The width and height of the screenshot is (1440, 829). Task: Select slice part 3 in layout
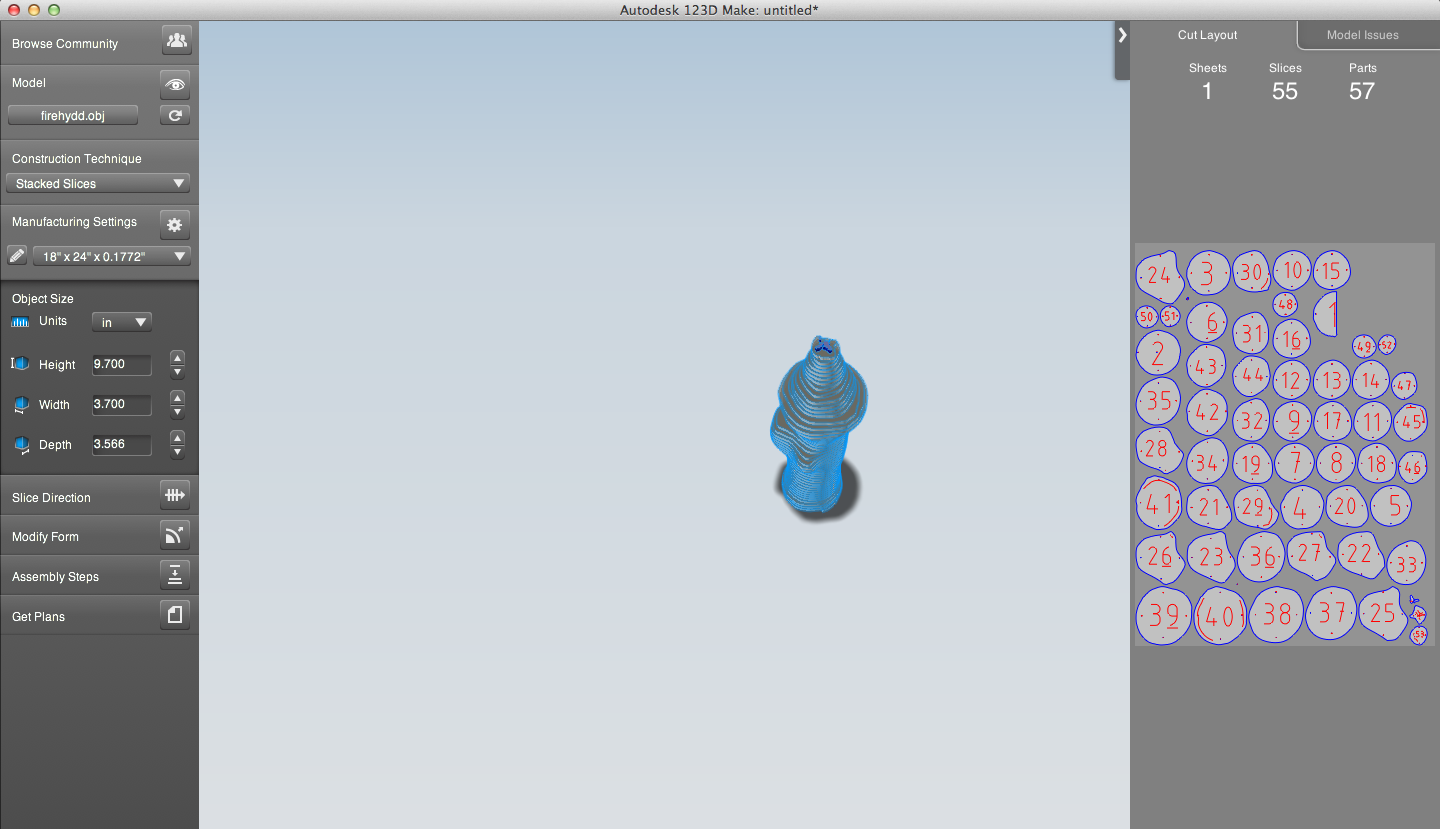(x=1208, y=273)
